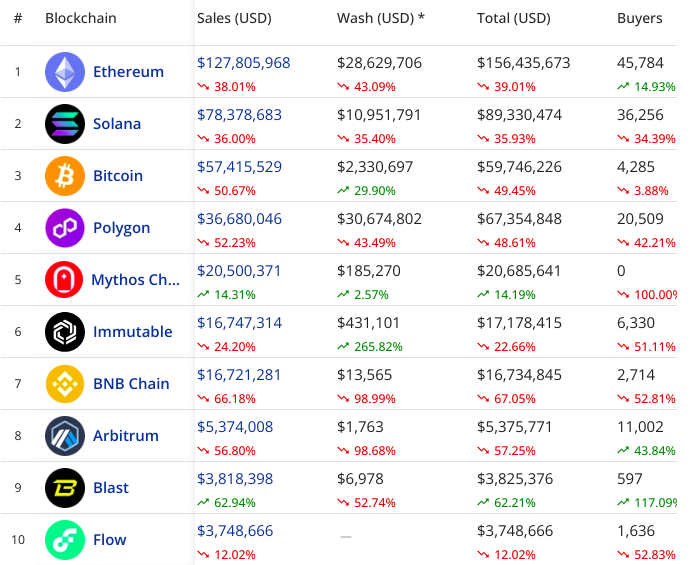Click the Polygon logo icon

tap(65, 228)
